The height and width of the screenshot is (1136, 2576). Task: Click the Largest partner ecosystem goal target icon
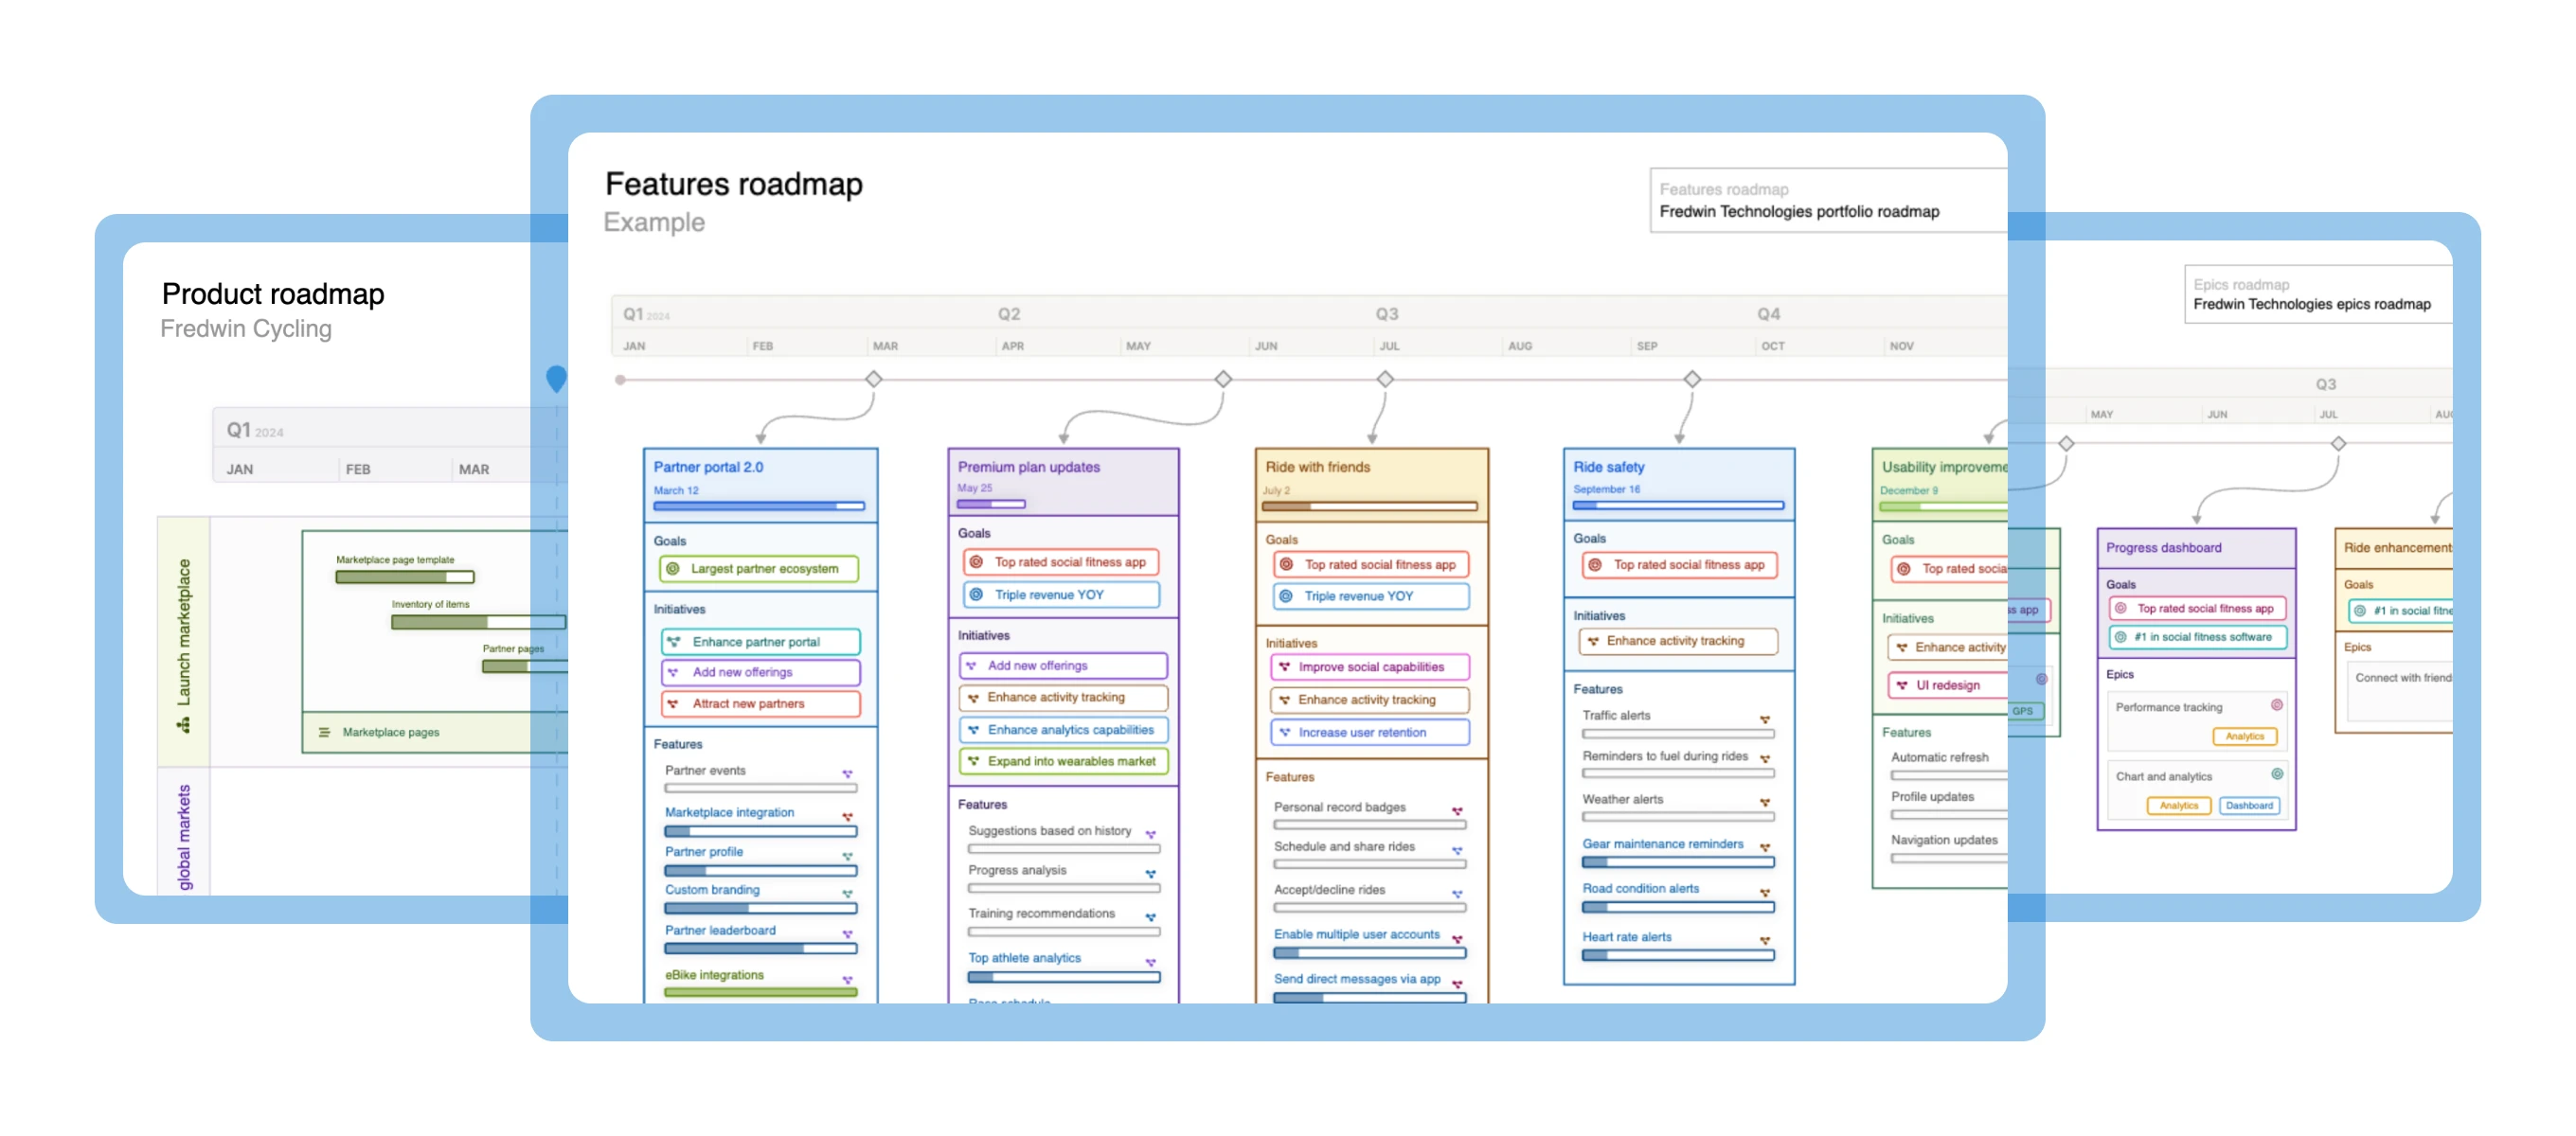coord(673,568)
